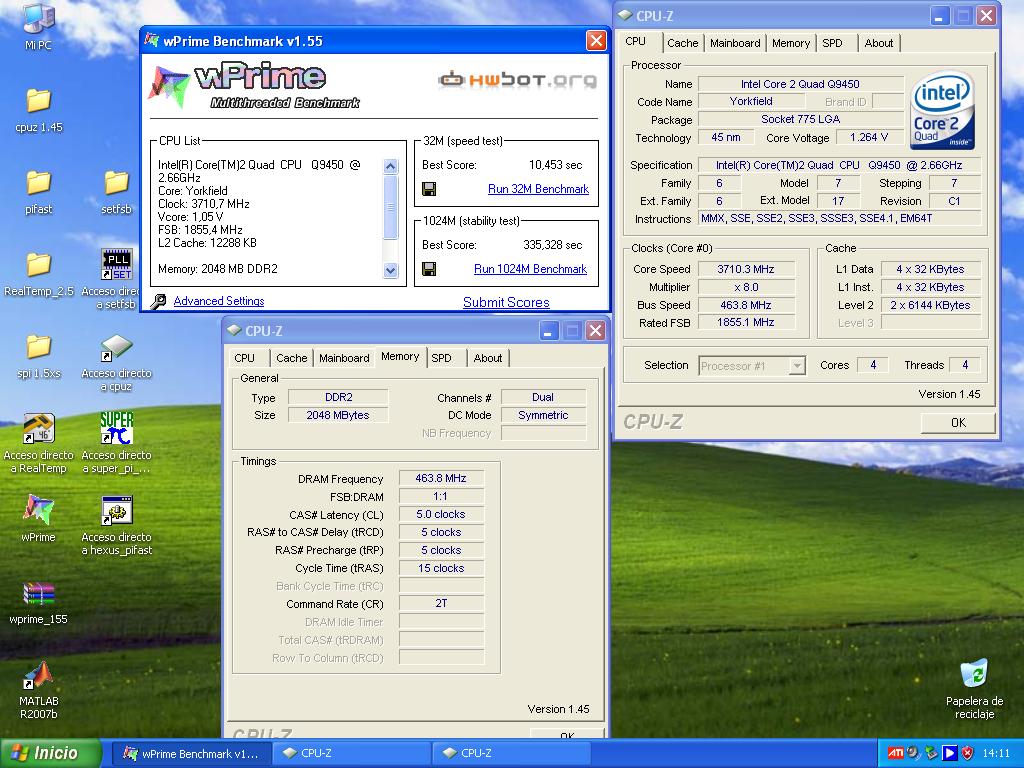This screenshot has width=1024, height=768.
Task: Click the Command Rate 2T value
Action: tap(441, 604)
